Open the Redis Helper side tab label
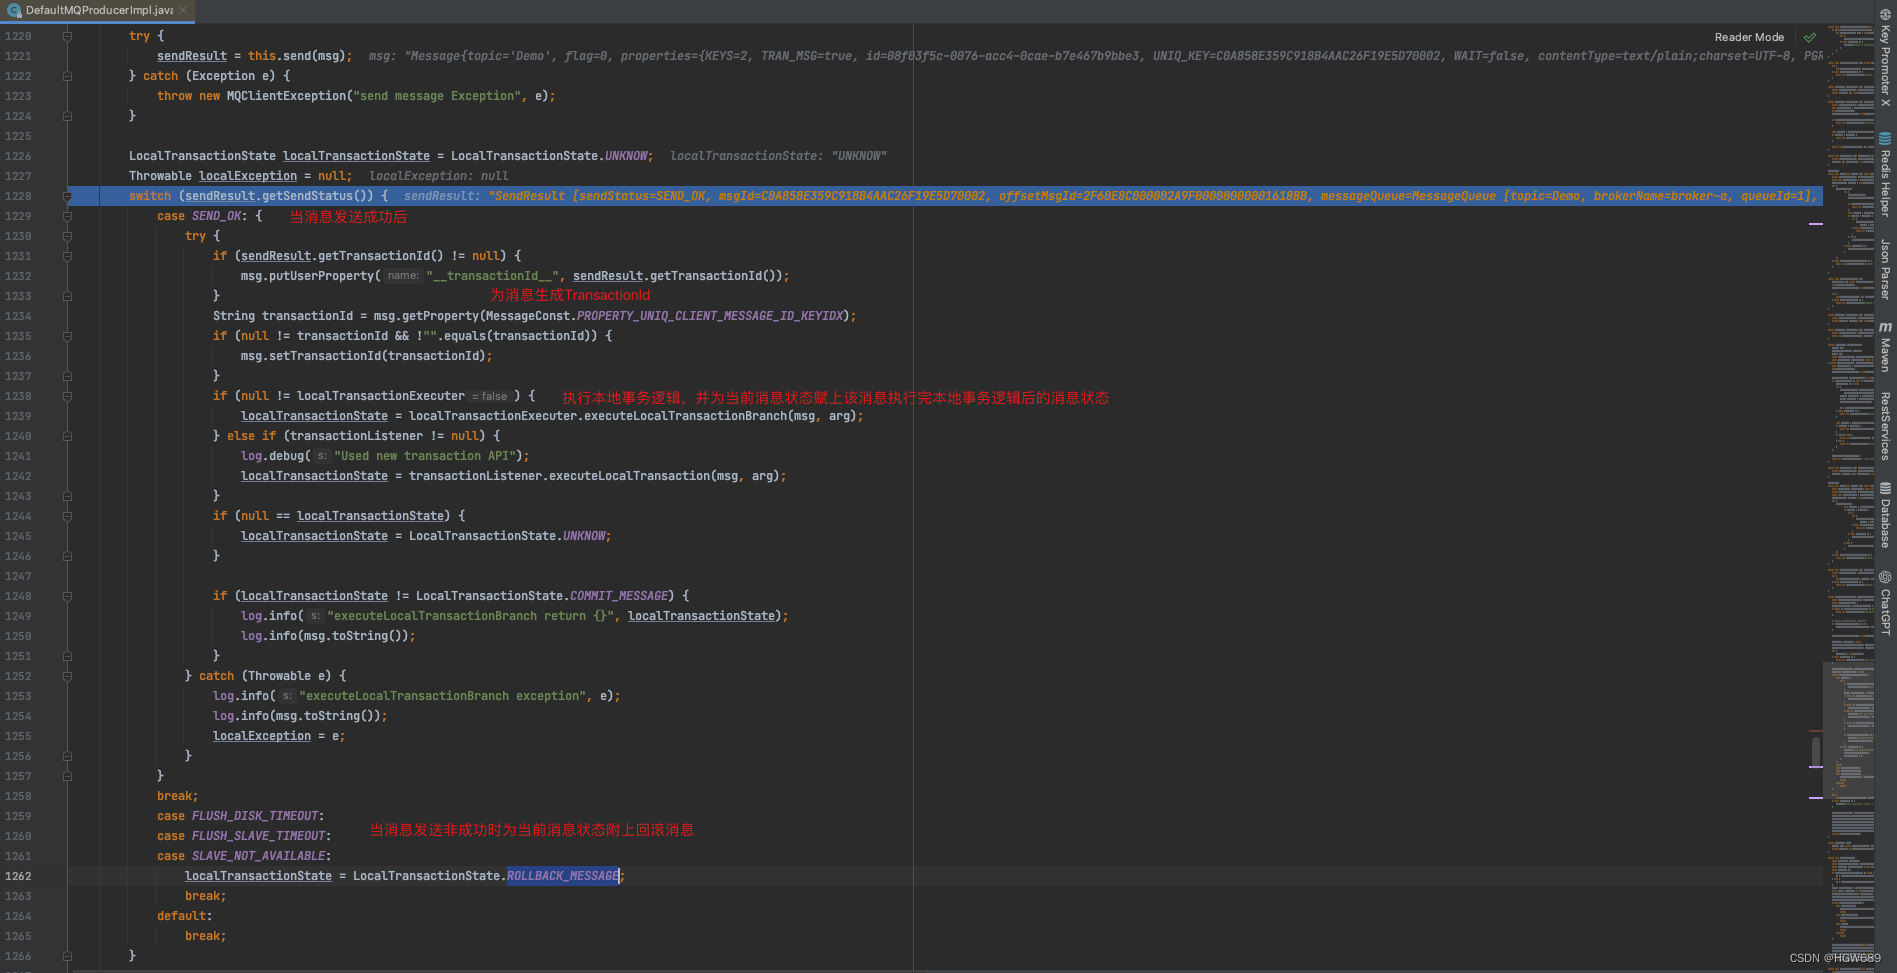This screenshot has height=973, width=1897. (1885, 183)
